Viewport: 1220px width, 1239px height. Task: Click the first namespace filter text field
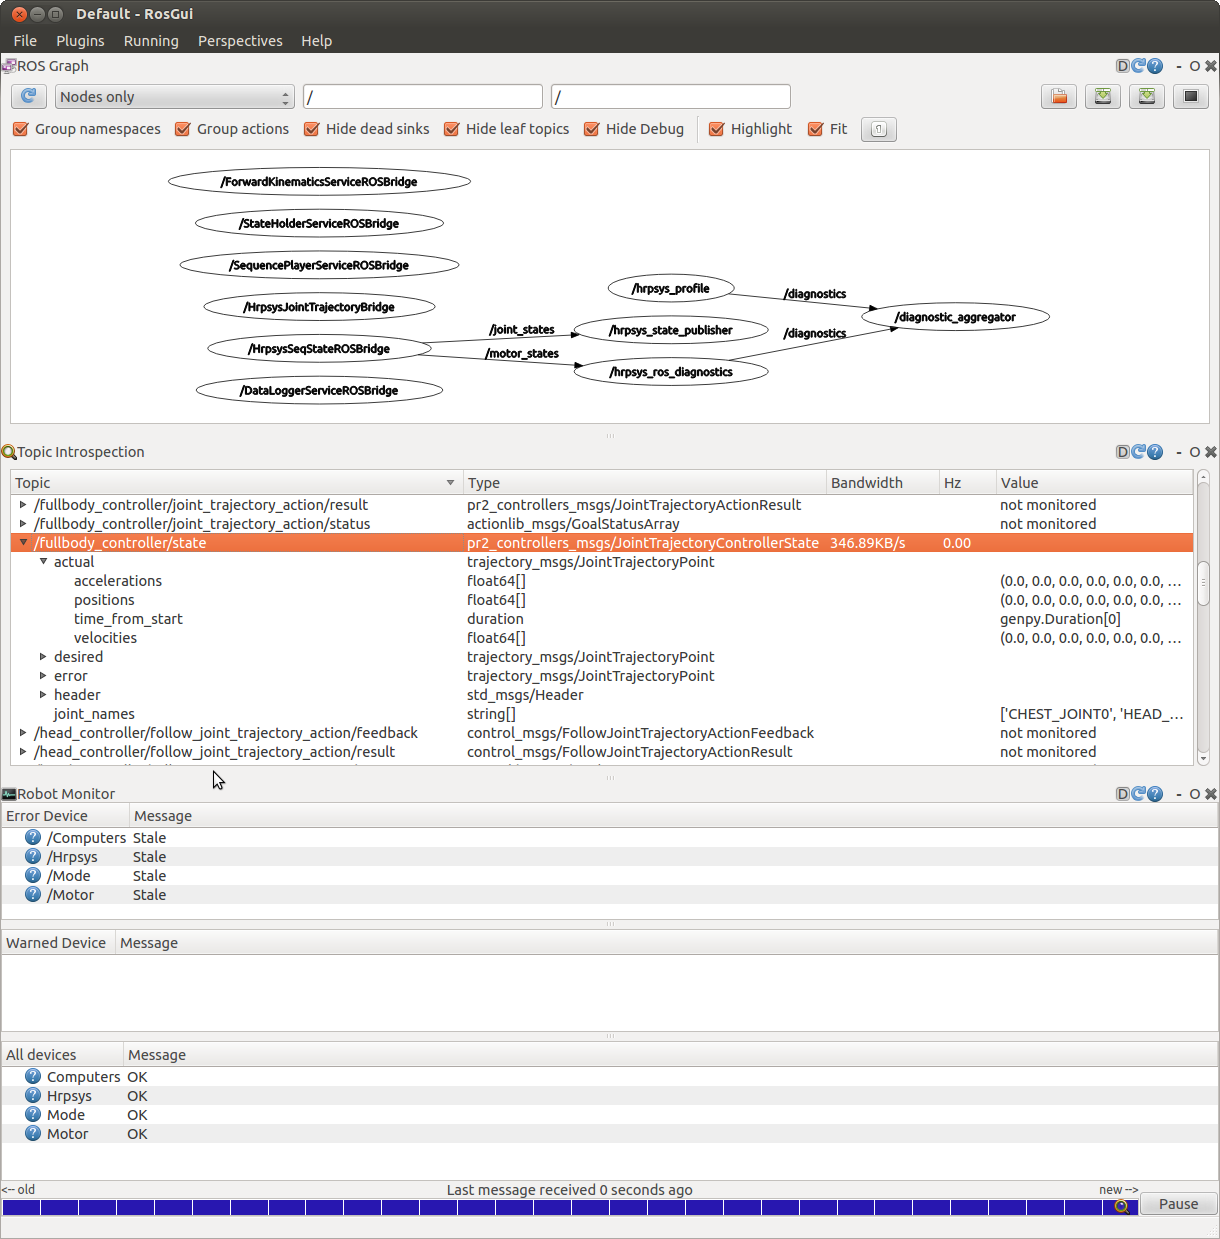(422, 97)
